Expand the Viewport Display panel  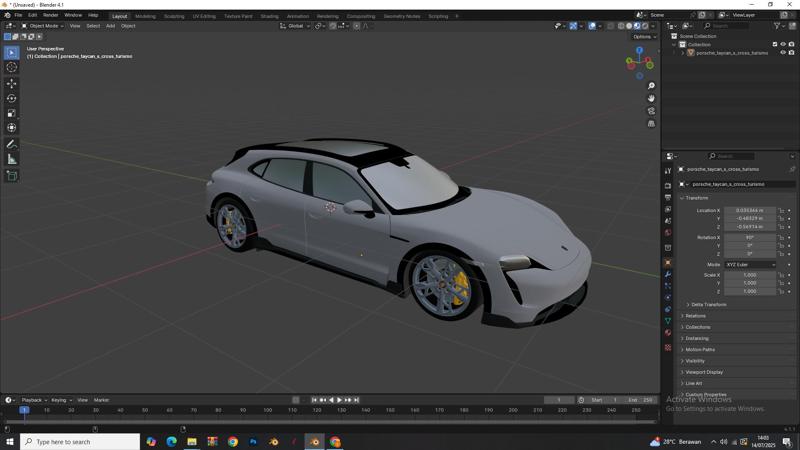click(x=704, y=372)
